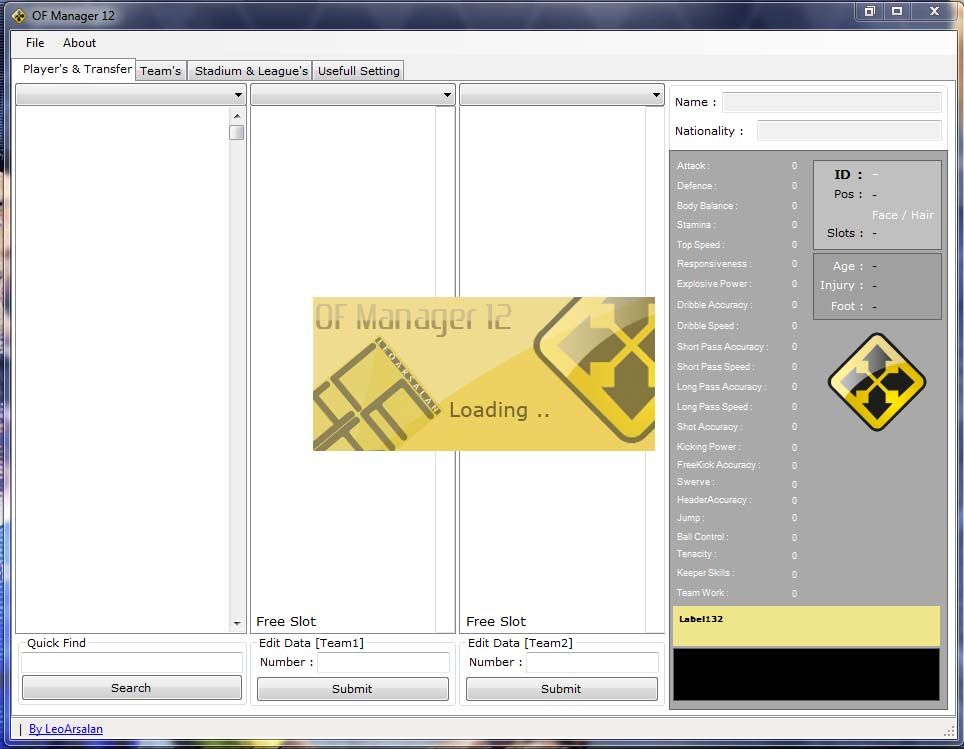
Task: Switch to the Stadium & League's tab
Action: pyautogui.click(x=251, y=71)
